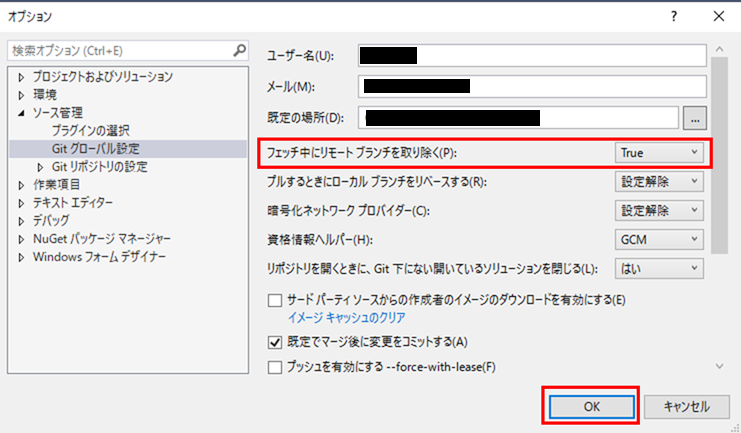Select 環境 tree item label
The image size is (741, 433).
45,95
